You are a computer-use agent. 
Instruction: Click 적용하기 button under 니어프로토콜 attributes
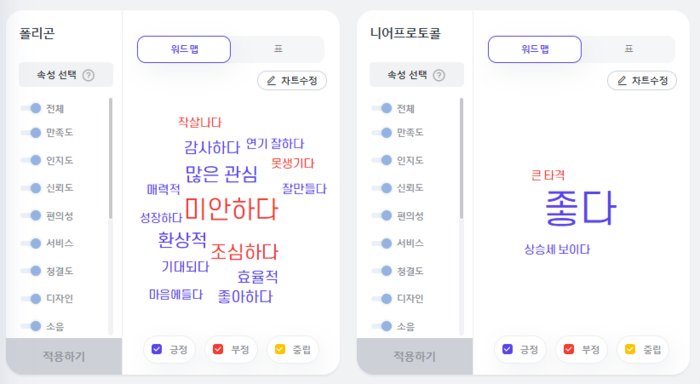pyautogui.click(x=415, y=356)
